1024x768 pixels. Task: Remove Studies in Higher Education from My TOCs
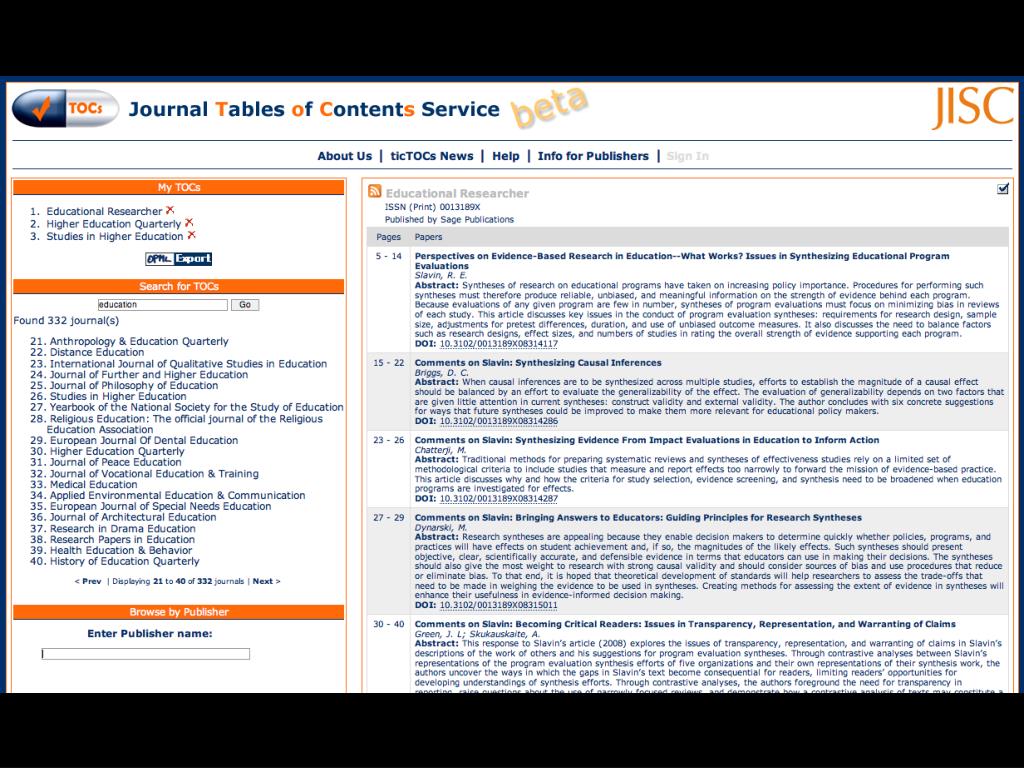click(x=191, y=235)
